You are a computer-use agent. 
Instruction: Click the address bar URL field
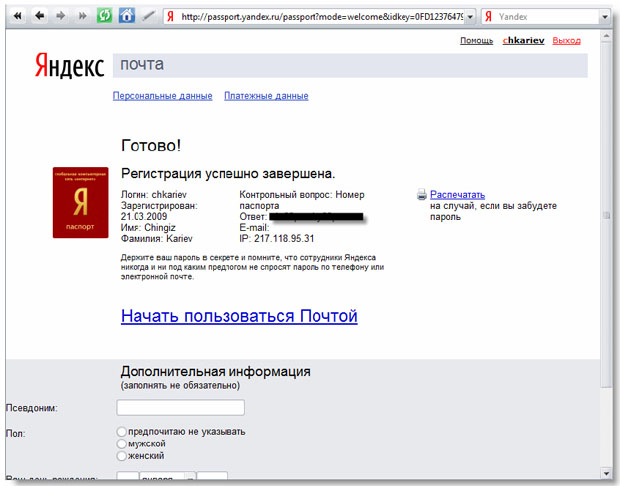click(x=321, y=17)
